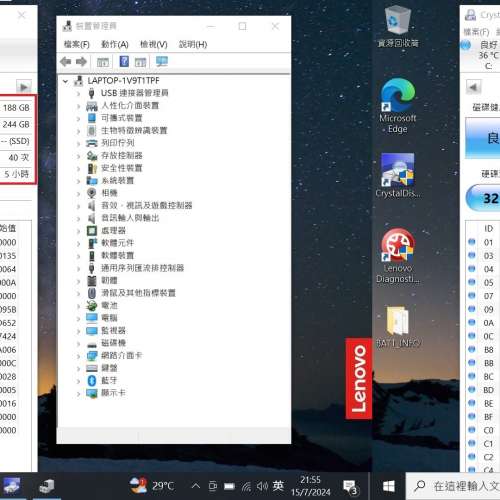Image resolution: width=500 pixels, height=500 pixels.
Task: Expand the 可攜式裝置 category
Action: pos(79,118)
